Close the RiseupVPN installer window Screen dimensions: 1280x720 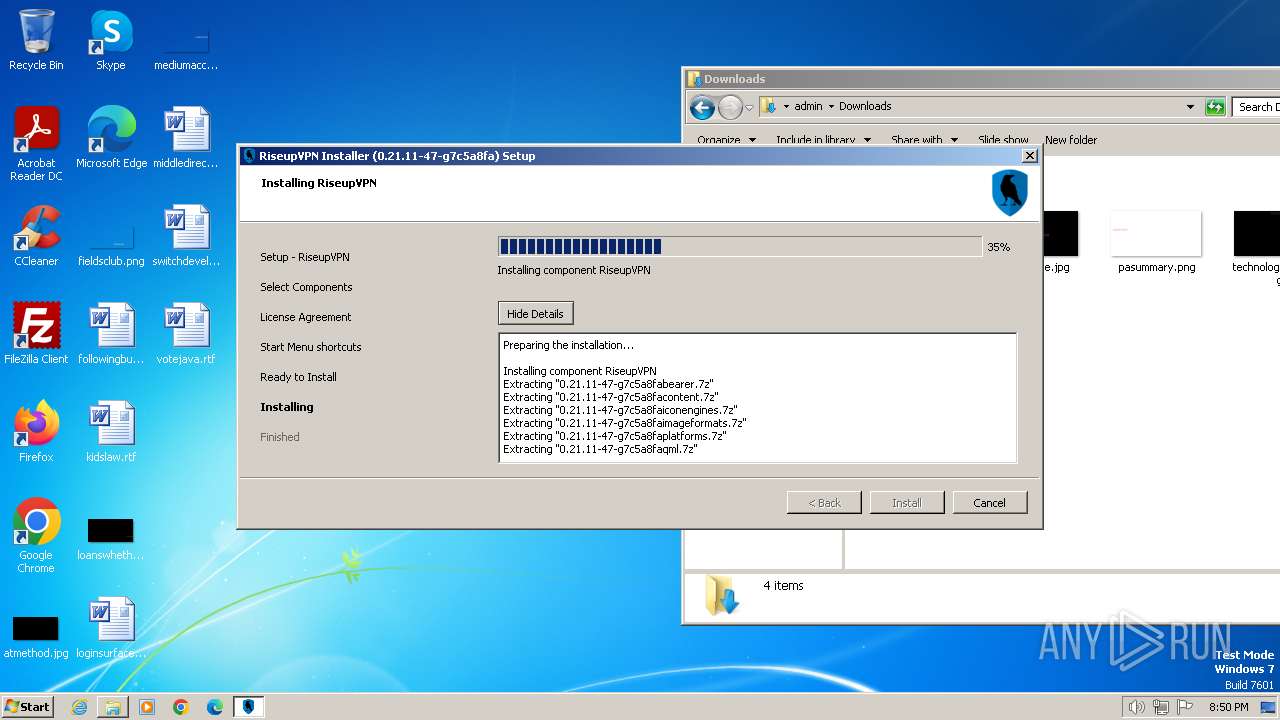[1029, 156]
